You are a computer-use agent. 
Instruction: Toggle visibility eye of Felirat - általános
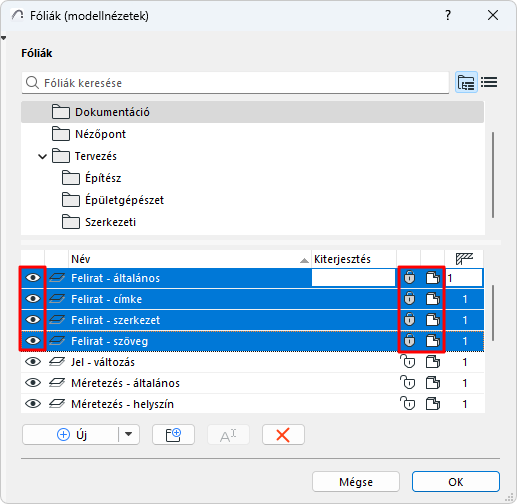coord(33,278)
